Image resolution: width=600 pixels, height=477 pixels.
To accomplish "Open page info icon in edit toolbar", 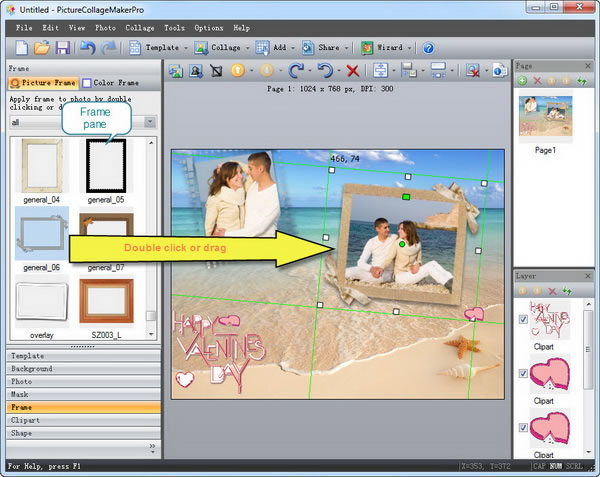I will (499, 70).
